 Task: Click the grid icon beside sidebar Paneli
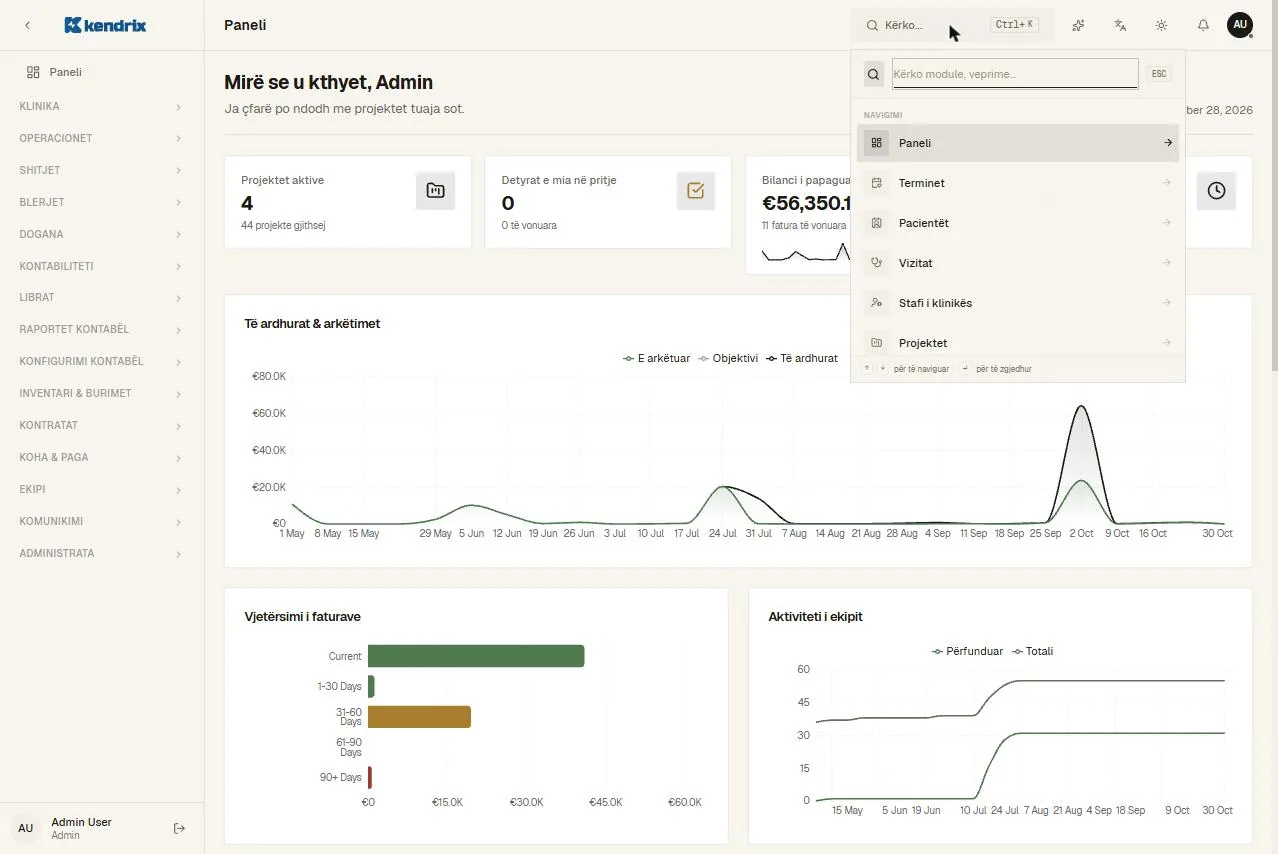coord(33,72)
